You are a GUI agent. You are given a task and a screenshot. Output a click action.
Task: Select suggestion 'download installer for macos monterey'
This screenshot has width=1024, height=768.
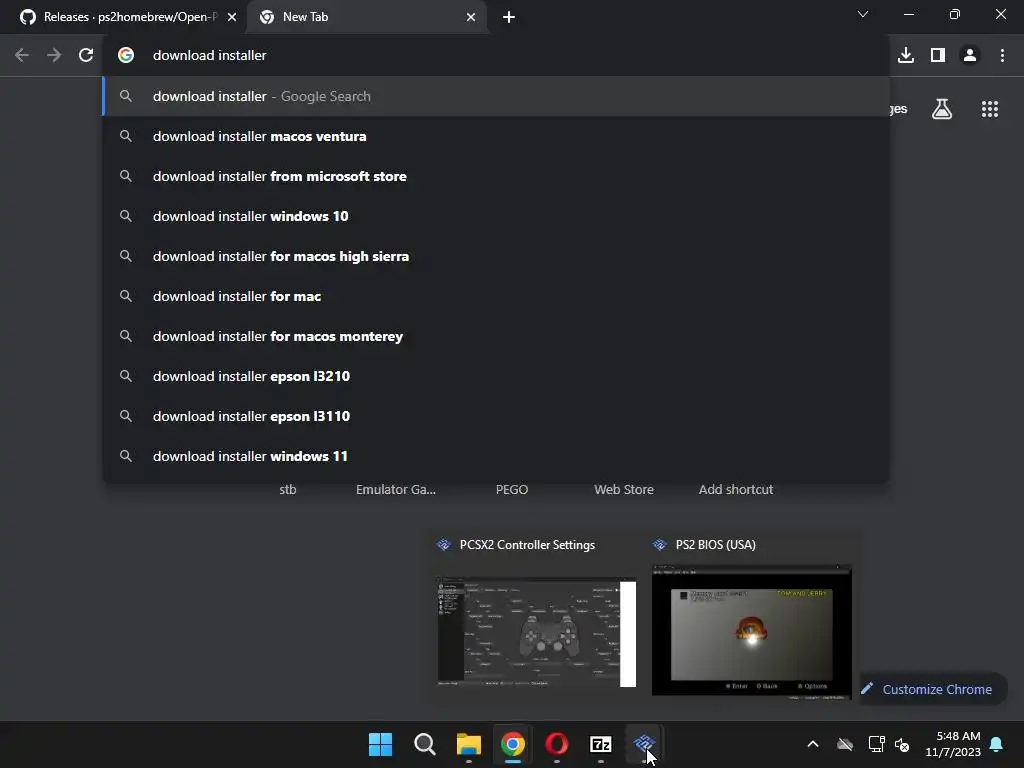coord(496,336)
